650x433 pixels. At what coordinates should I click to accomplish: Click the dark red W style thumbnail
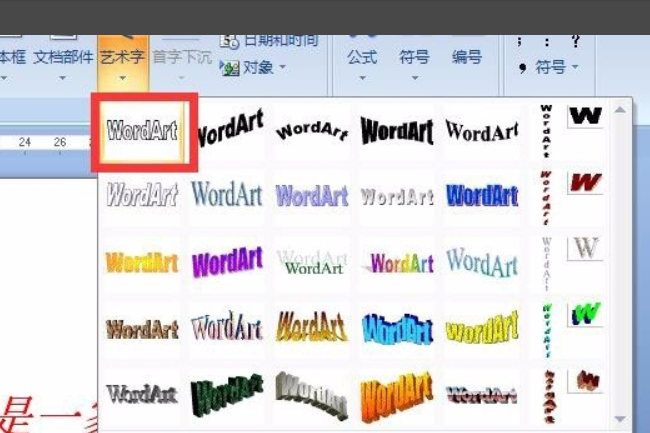(585, 182)
